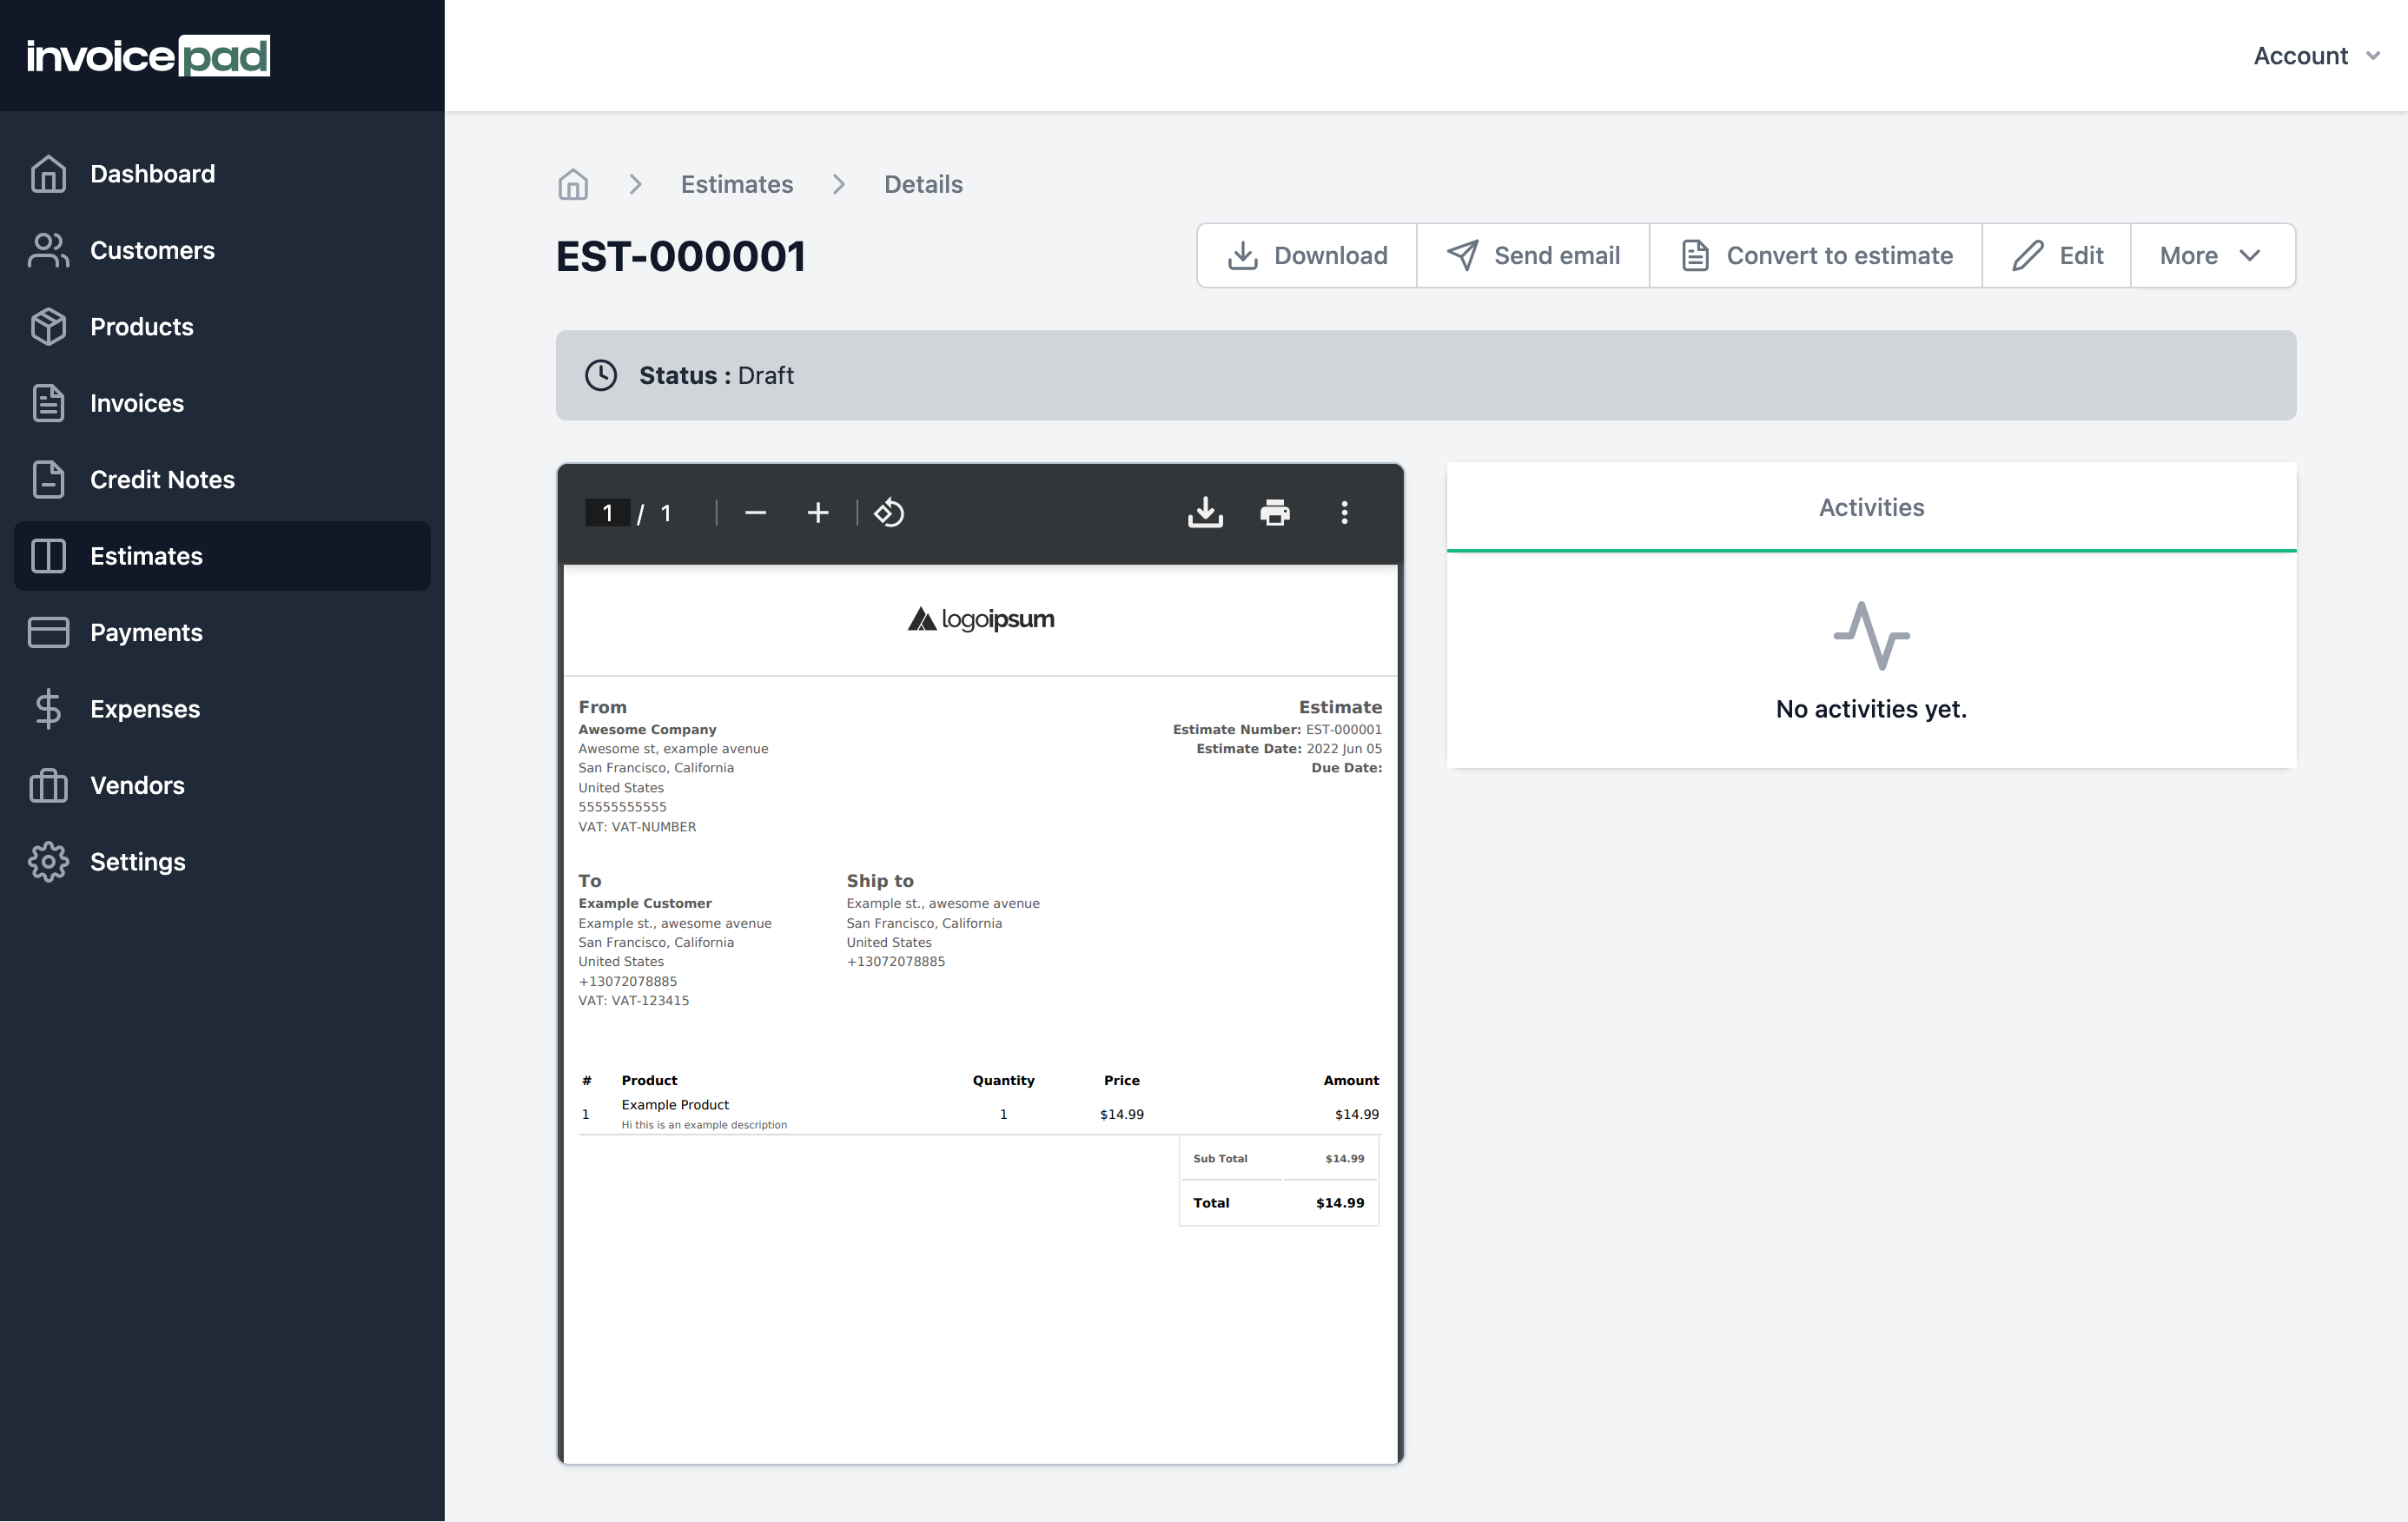Go to Estimates breadcrumb link
2408x1522 pixels.
coord(737,184)
